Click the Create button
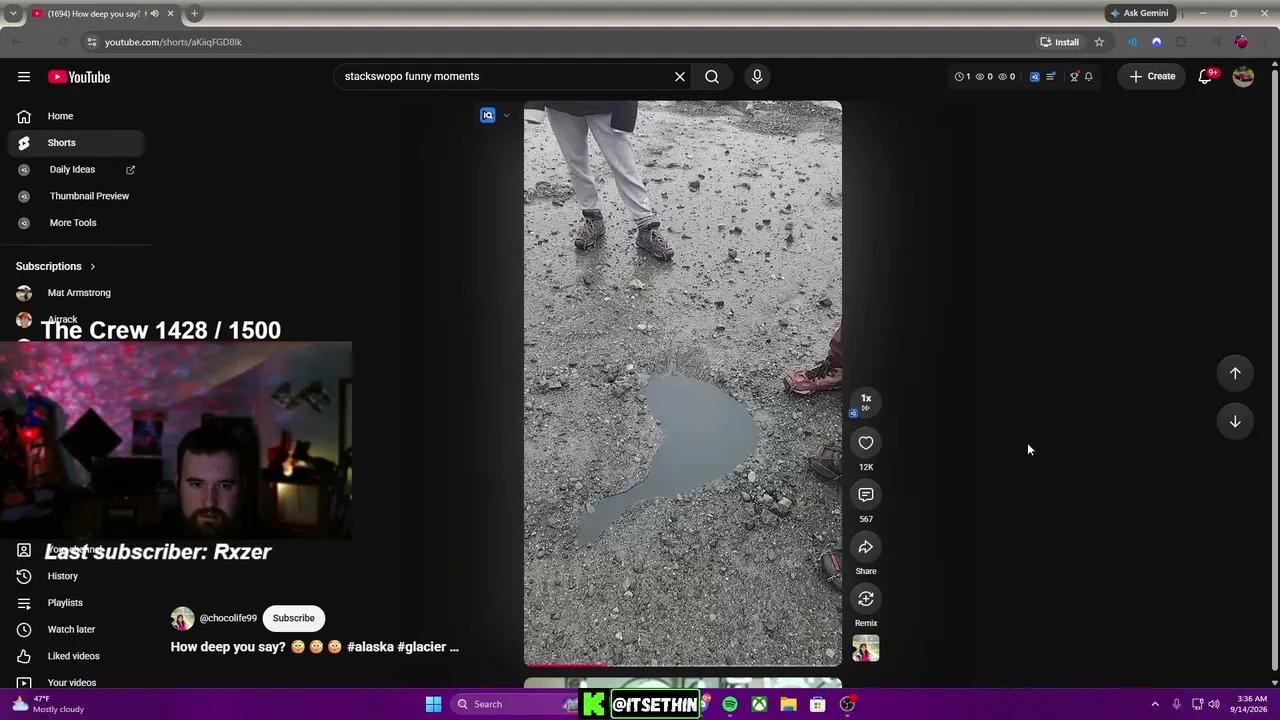This screenshot has width=1280, height=720. coord(1152,76)
